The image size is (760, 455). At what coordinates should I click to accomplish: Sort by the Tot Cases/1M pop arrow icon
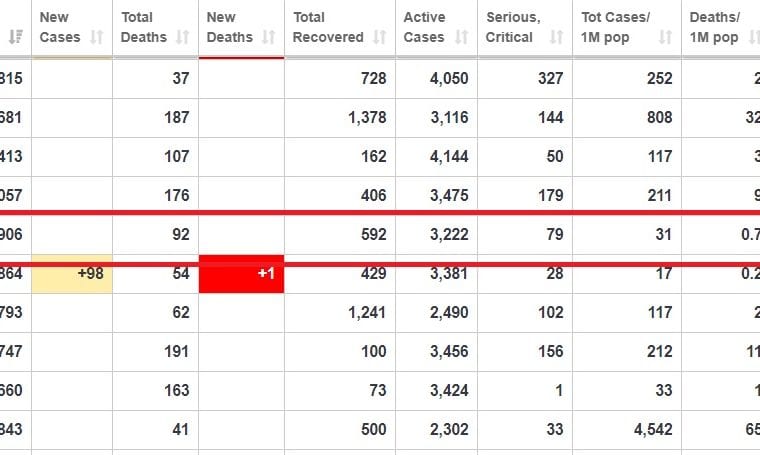[665, 37]
